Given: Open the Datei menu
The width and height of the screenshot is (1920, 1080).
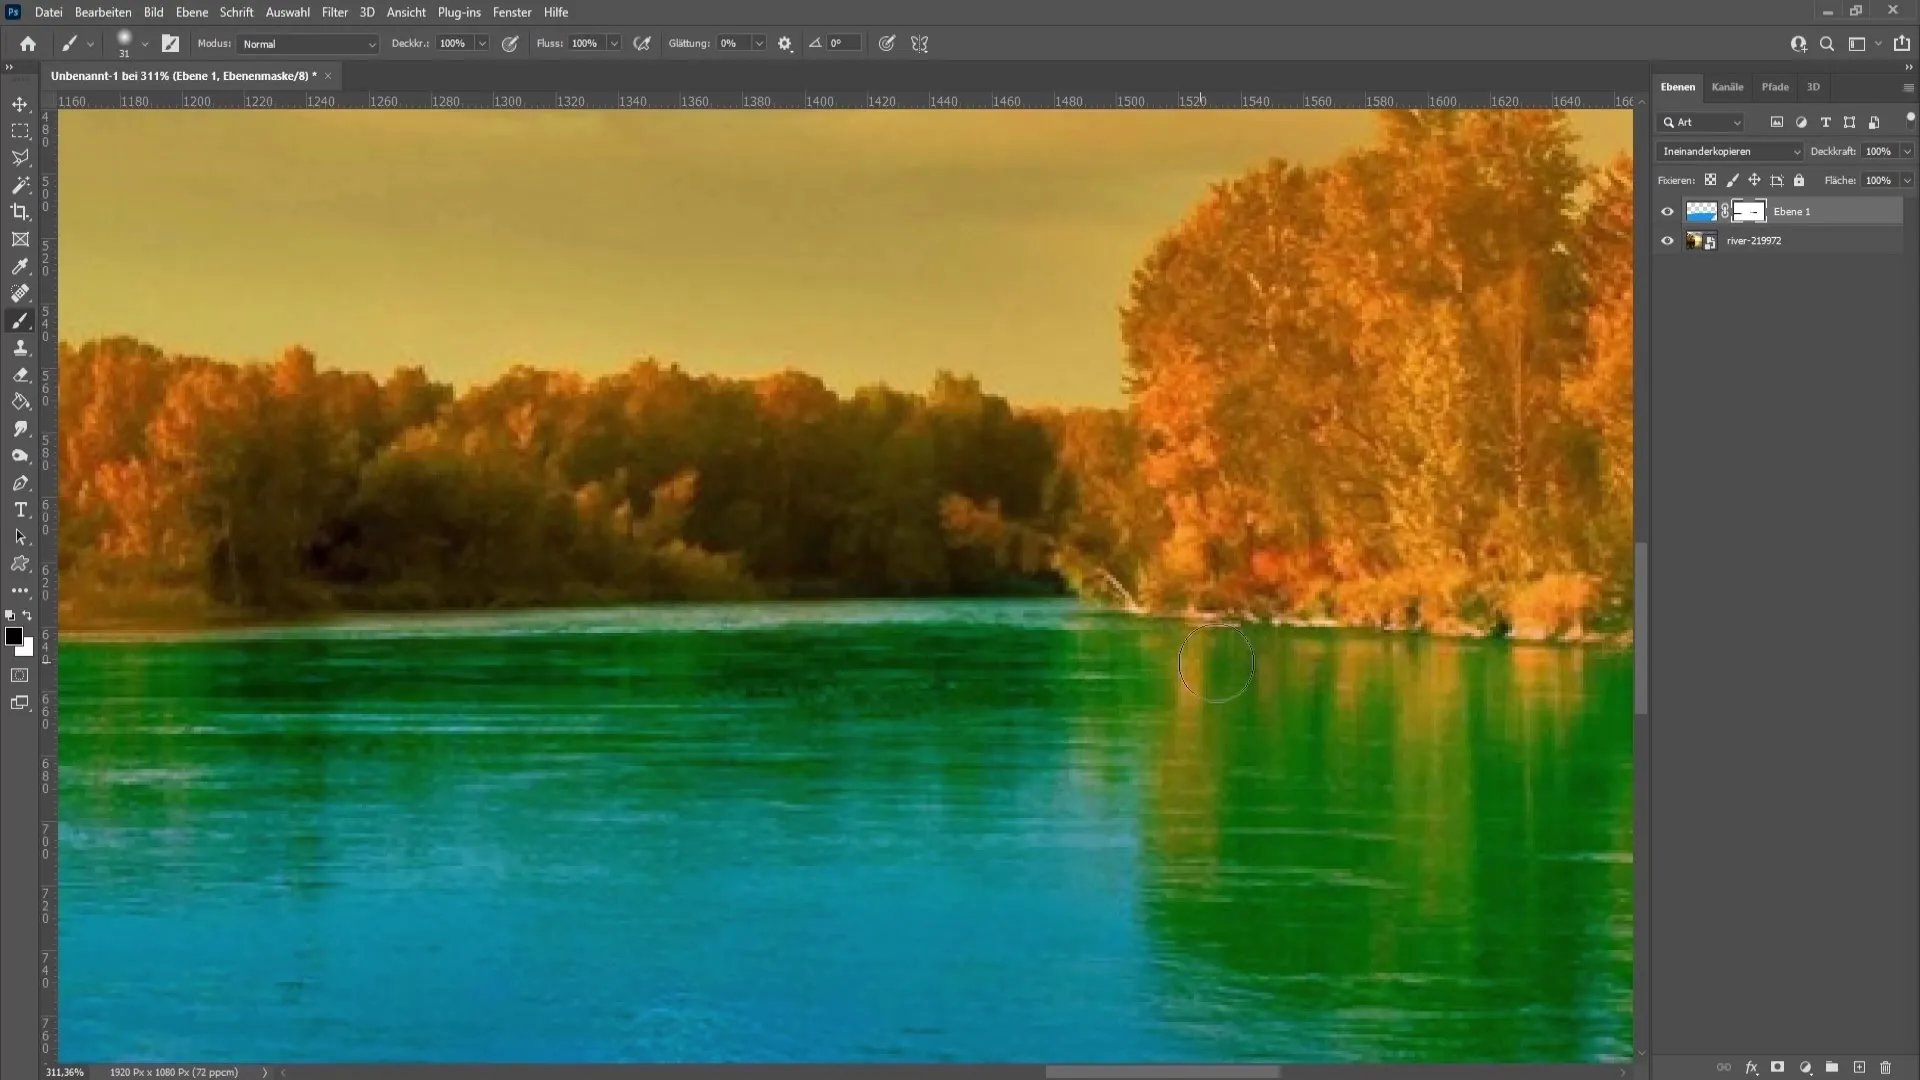Looking at the screenshot, I should (48, 12).
